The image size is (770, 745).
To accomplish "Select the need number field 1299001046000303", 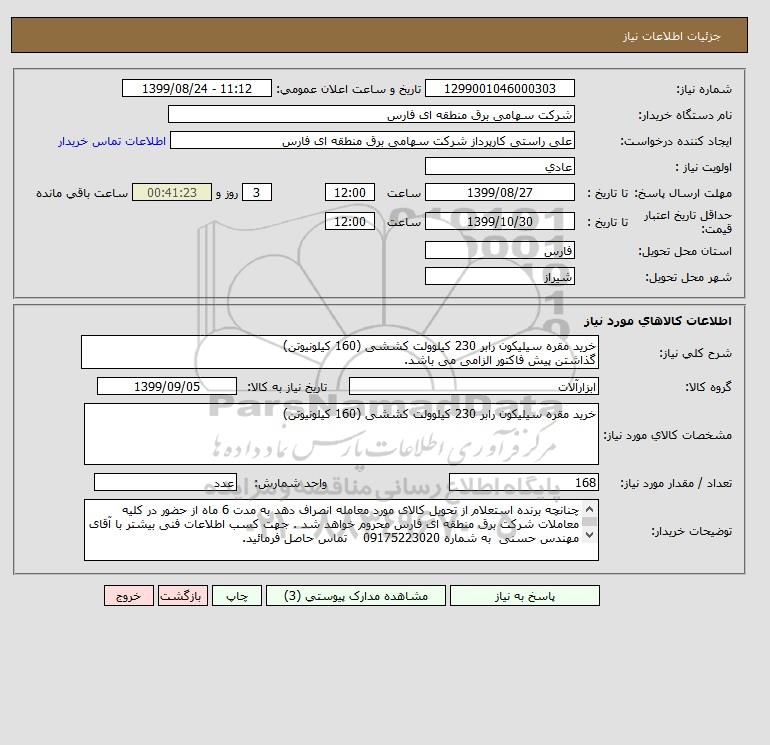I will tap(499, 88).
